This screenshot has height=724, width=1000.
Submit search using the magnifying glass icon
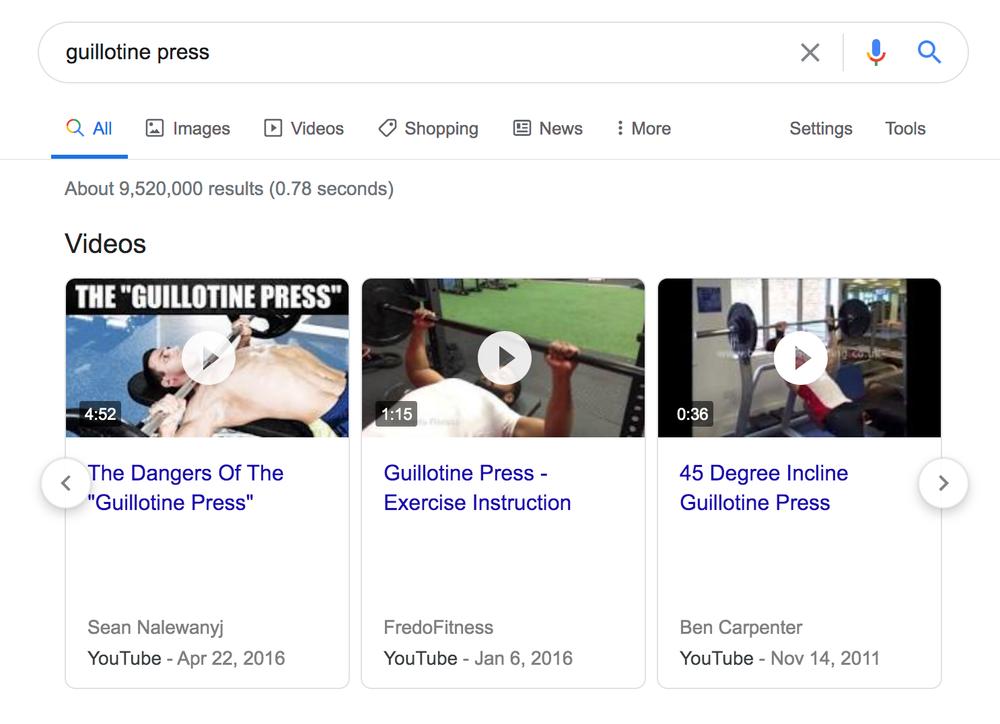[929, 52]
